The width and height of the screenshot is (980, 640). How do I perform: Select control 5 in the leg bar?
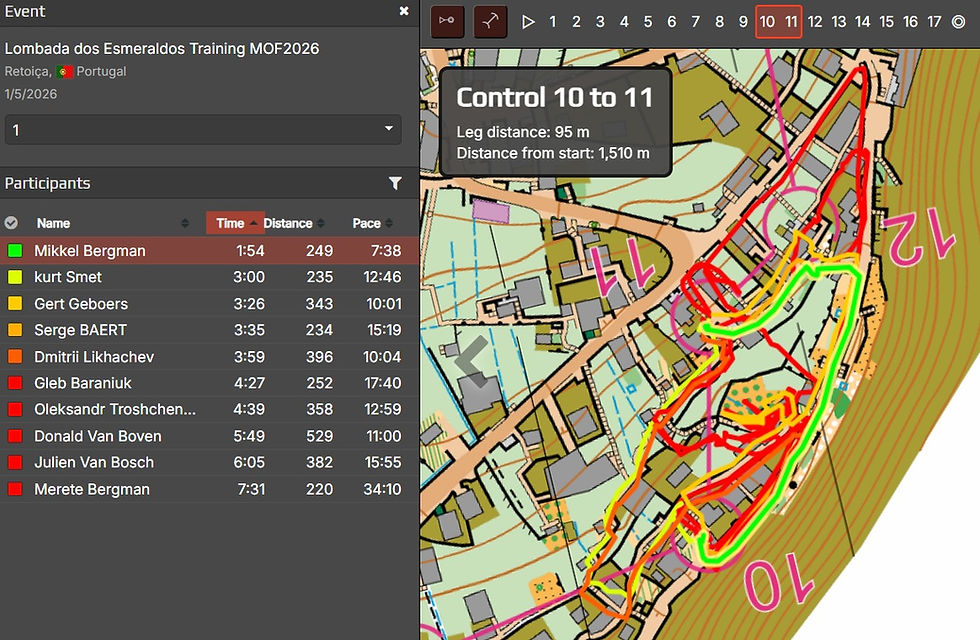coord(648,21)
